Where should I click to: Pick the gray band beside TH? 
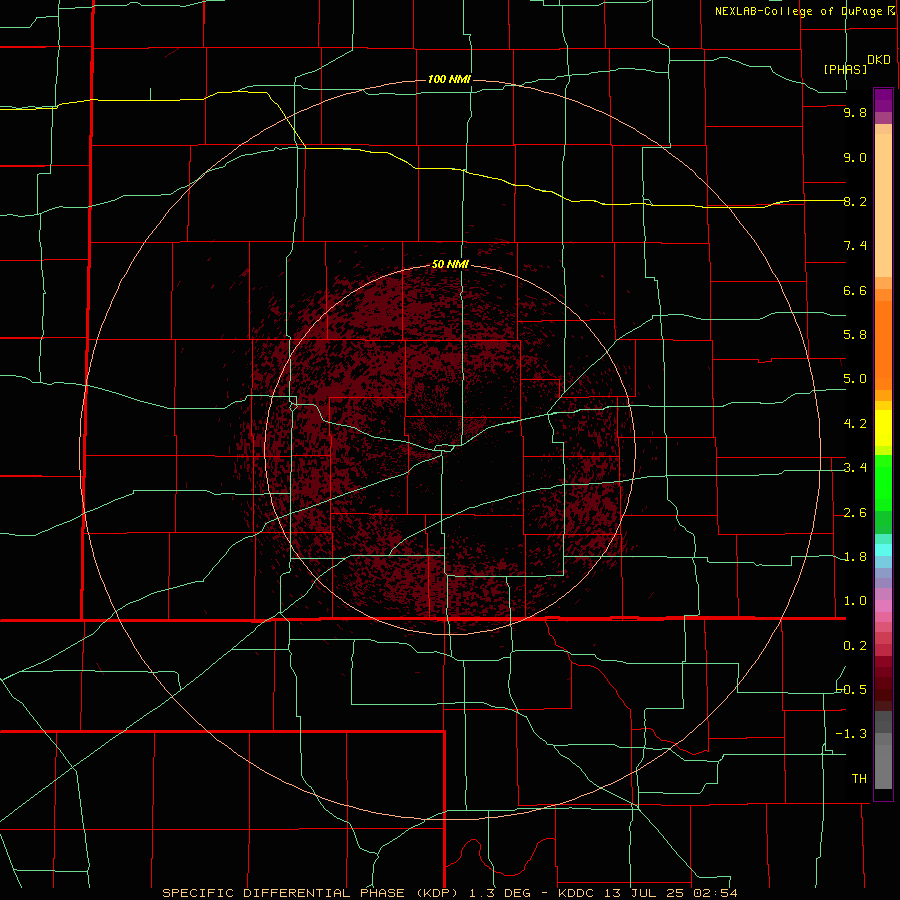(x=883, y=767)
